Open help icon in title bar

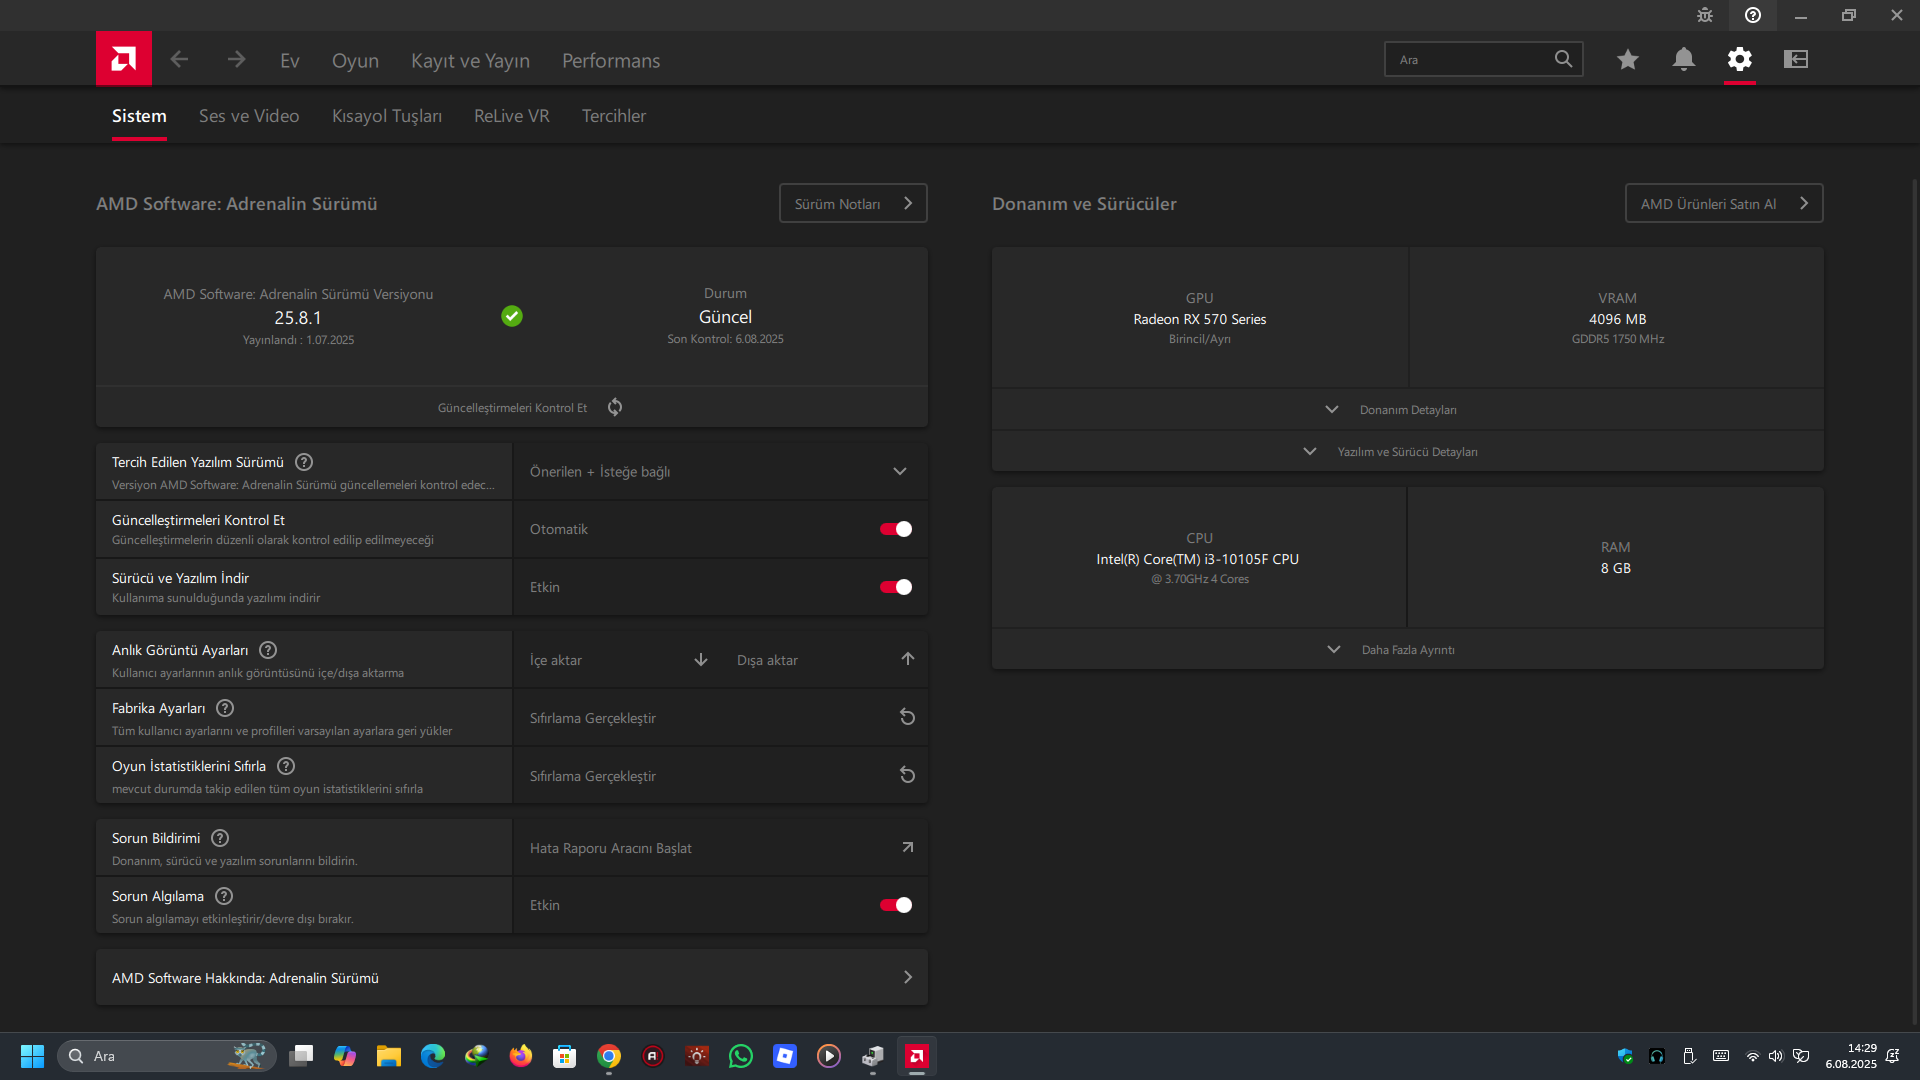1753,15
